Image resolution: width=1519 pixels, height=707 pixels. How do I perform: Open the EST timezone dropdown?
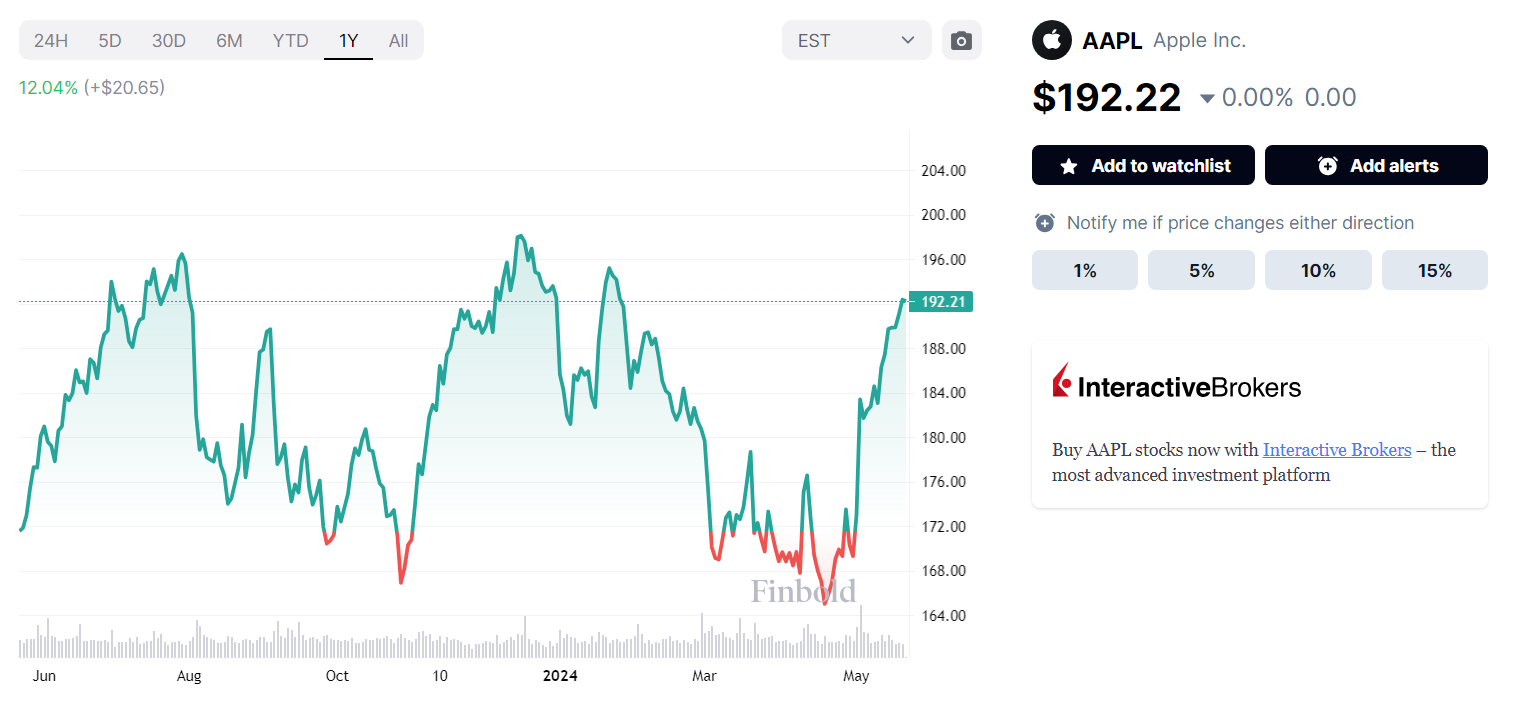coord(857,41)
